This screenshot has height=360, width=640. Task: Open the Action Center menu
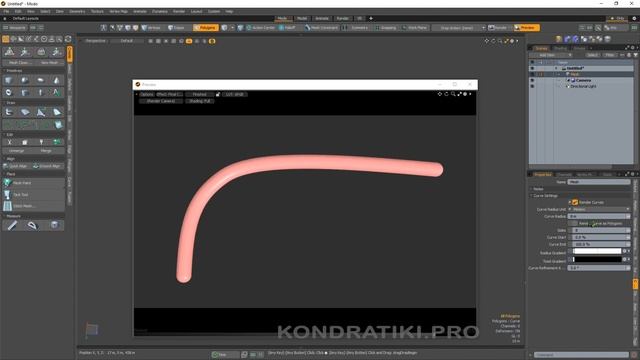260,28
